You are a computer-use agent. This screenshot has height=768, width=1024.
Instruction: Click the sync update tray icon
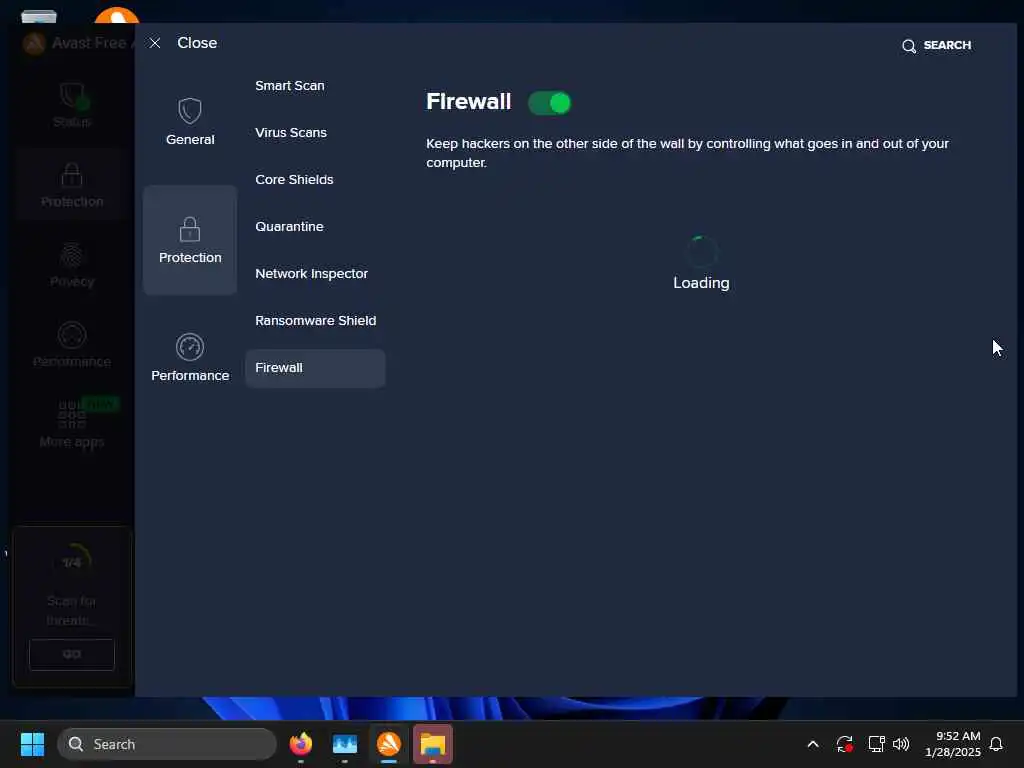pyautogui.click(x=844, y=744)
